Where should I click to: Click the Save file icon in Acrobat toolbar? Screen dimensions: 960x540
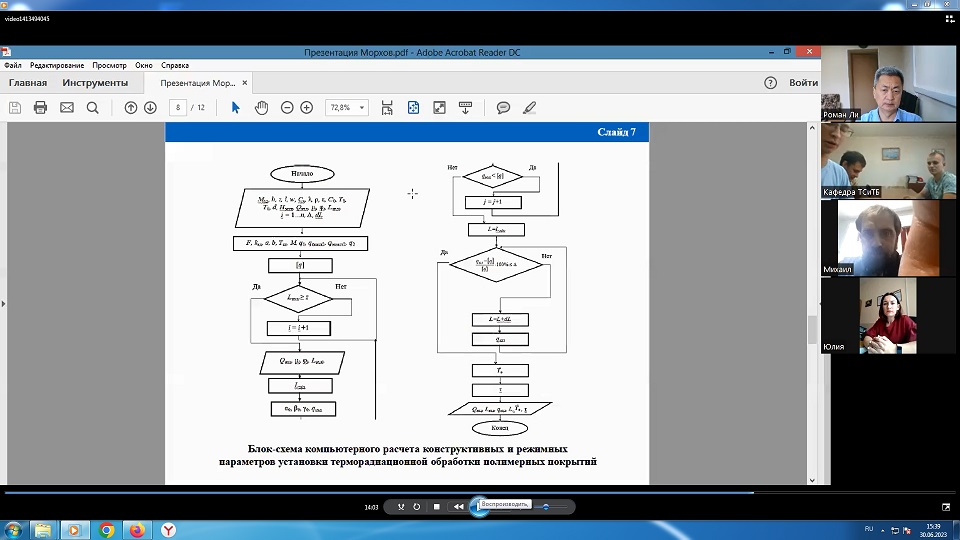coord(15,108)
